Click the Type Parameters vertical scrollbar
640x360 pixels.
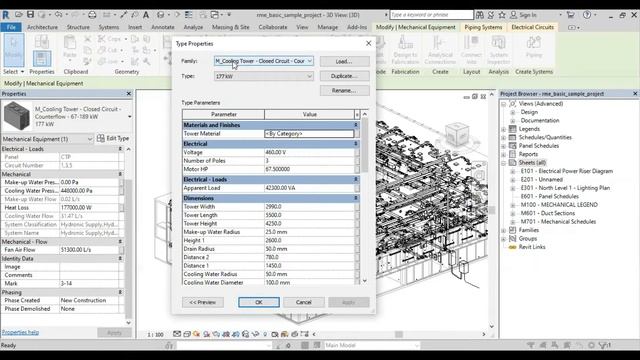364,145
